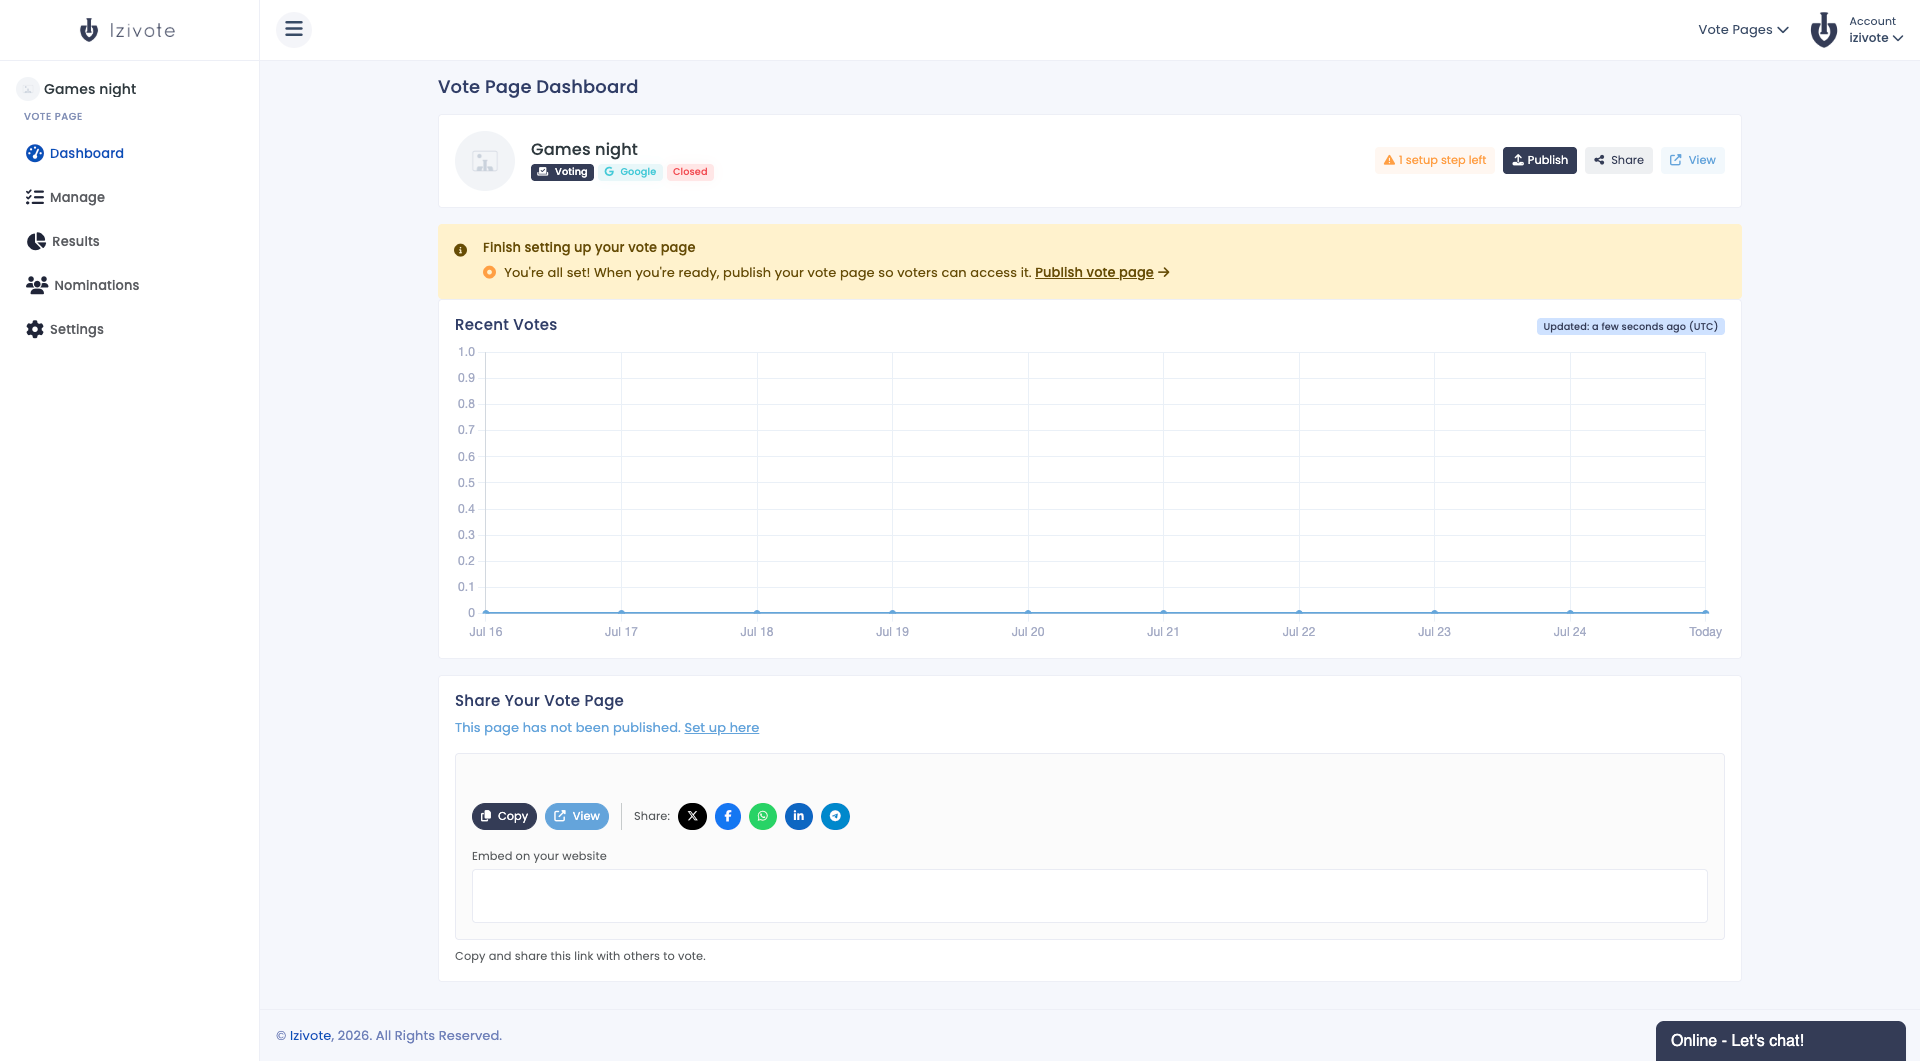Share on LinkedIn icon

coord(799,816)
